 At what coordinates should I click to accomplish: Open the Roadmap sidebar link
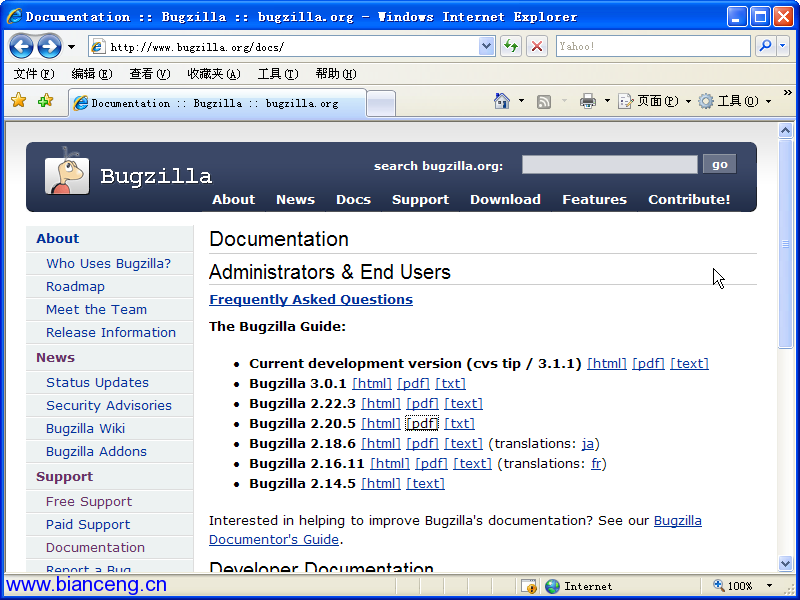click(76, 287)
